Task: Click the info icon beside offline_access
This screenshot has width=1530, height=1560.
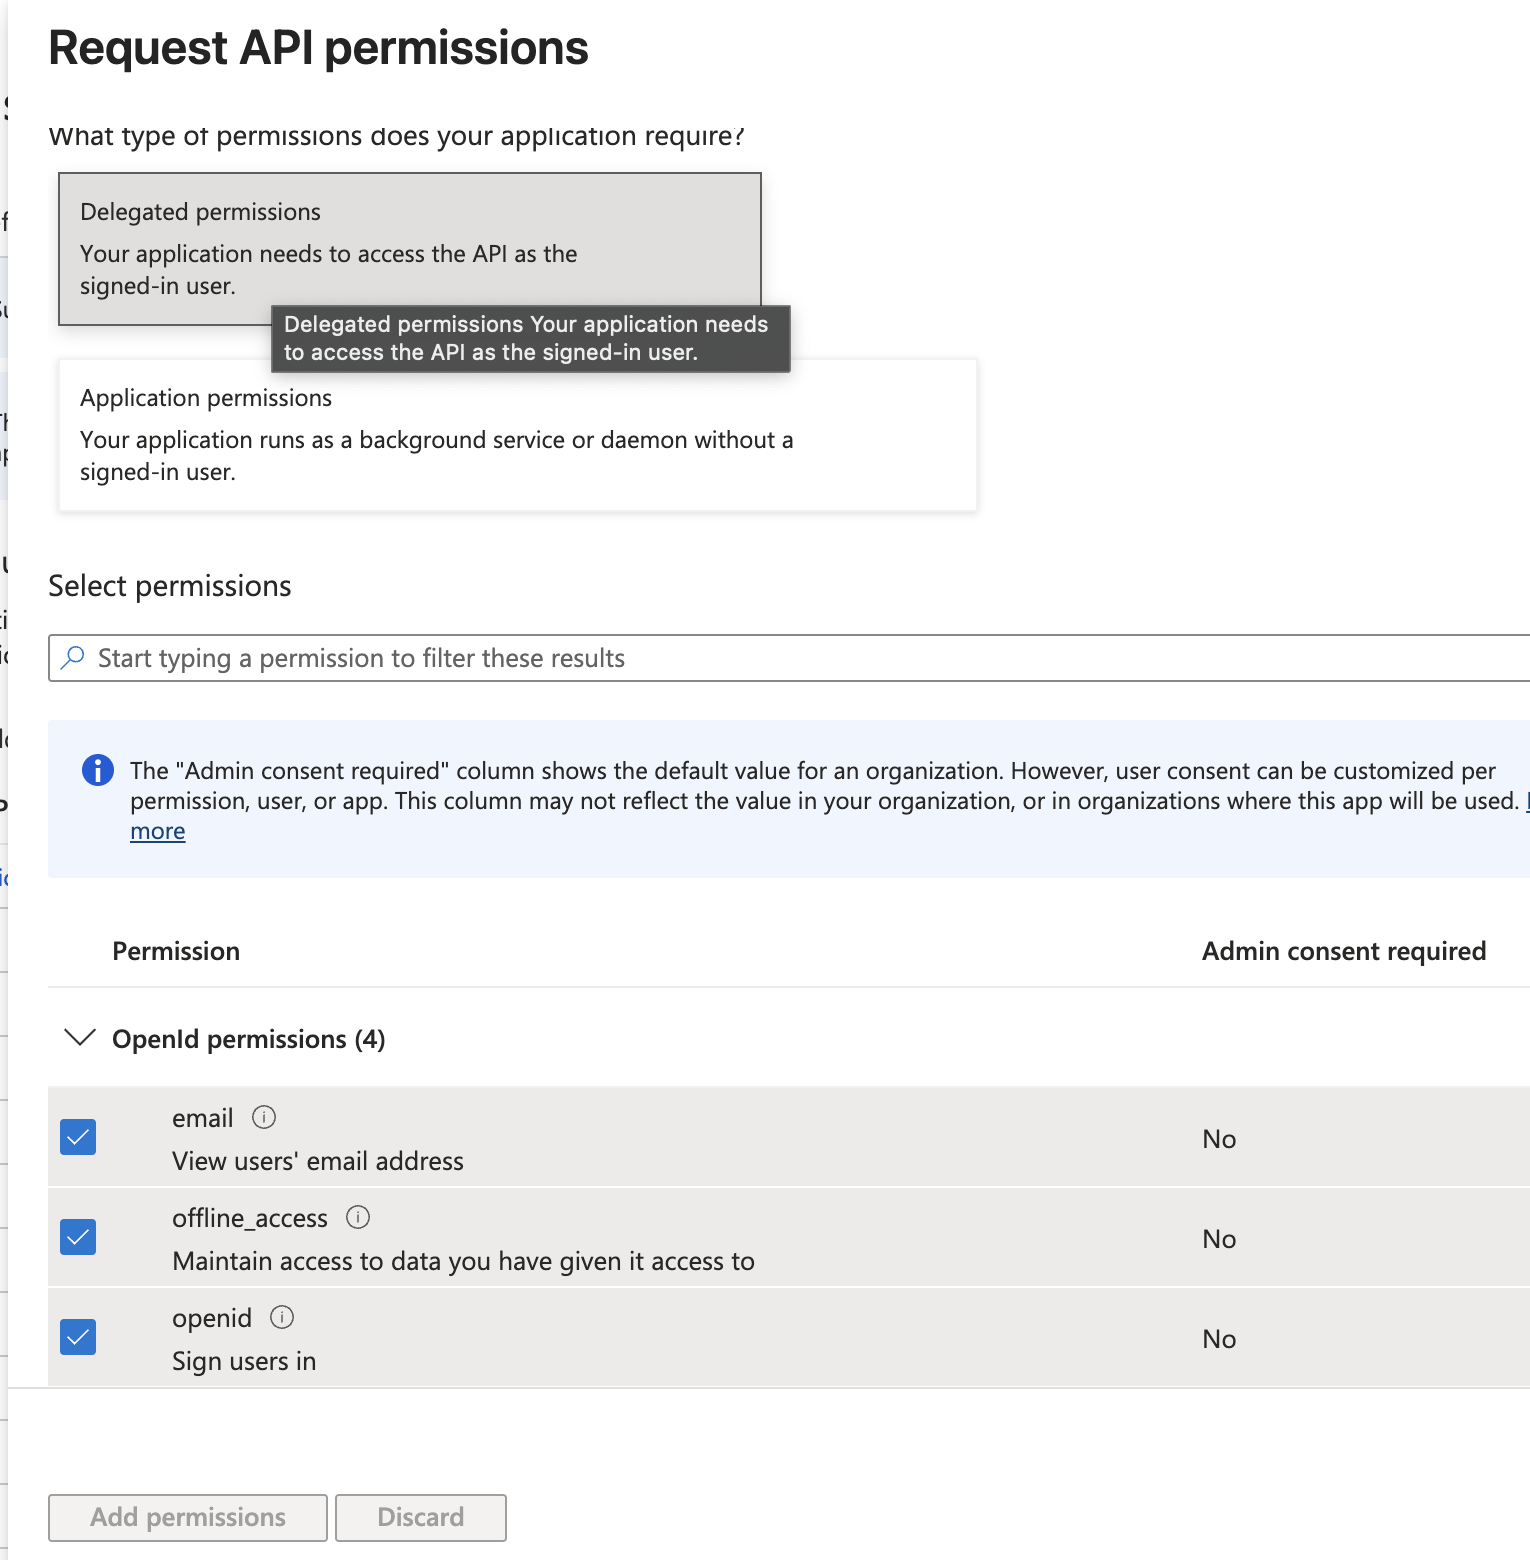Action: pos(358,1217)
